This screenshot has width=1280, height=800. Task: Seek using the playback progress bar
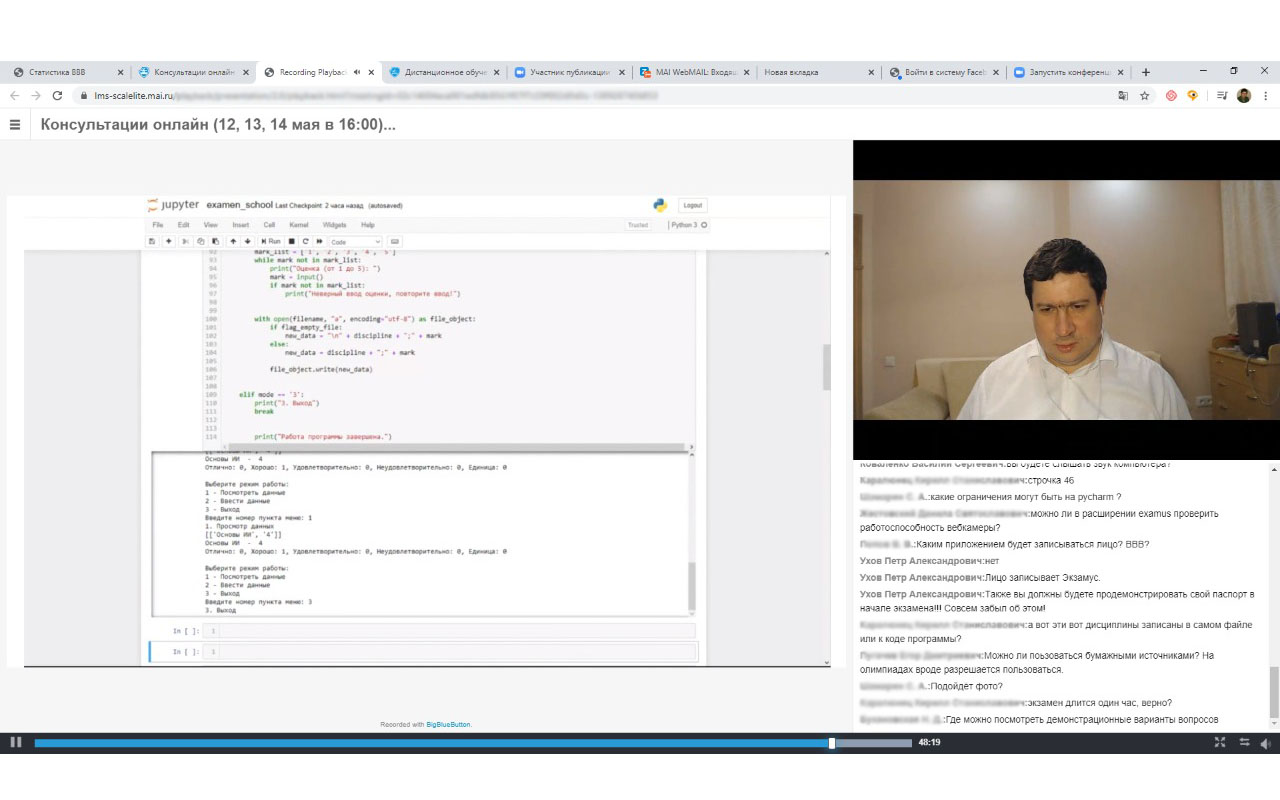pyautogui.click(x=473, y=743)
